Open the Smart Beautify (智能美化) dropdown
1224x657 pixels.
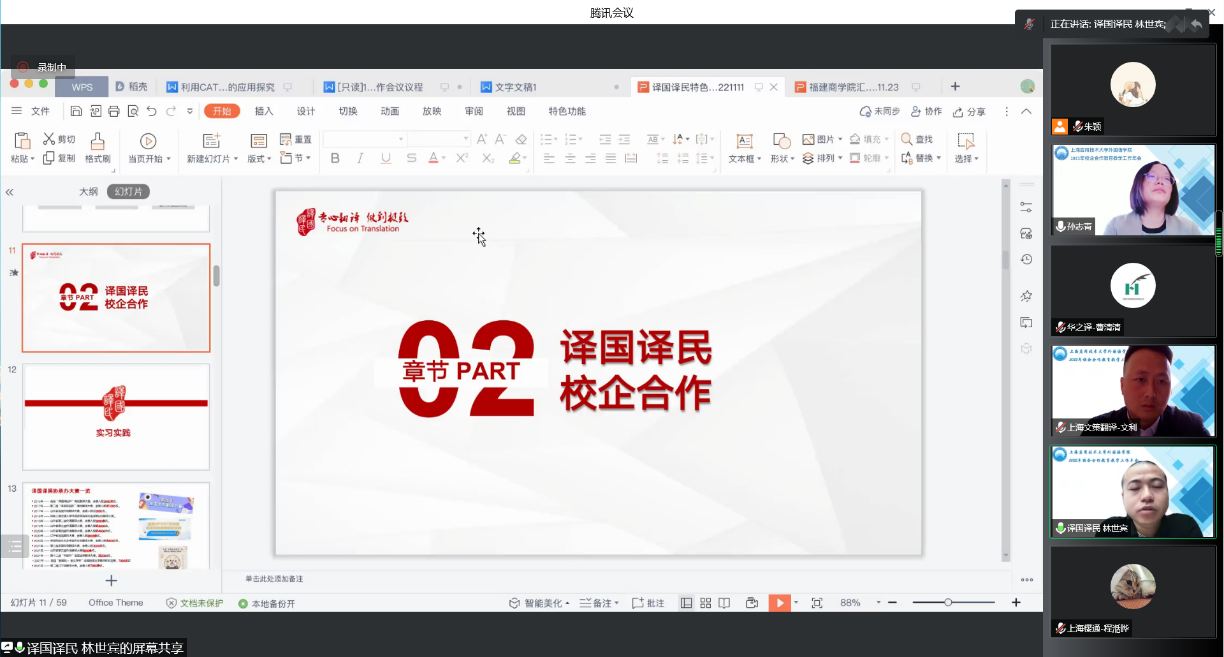[540, 603]
